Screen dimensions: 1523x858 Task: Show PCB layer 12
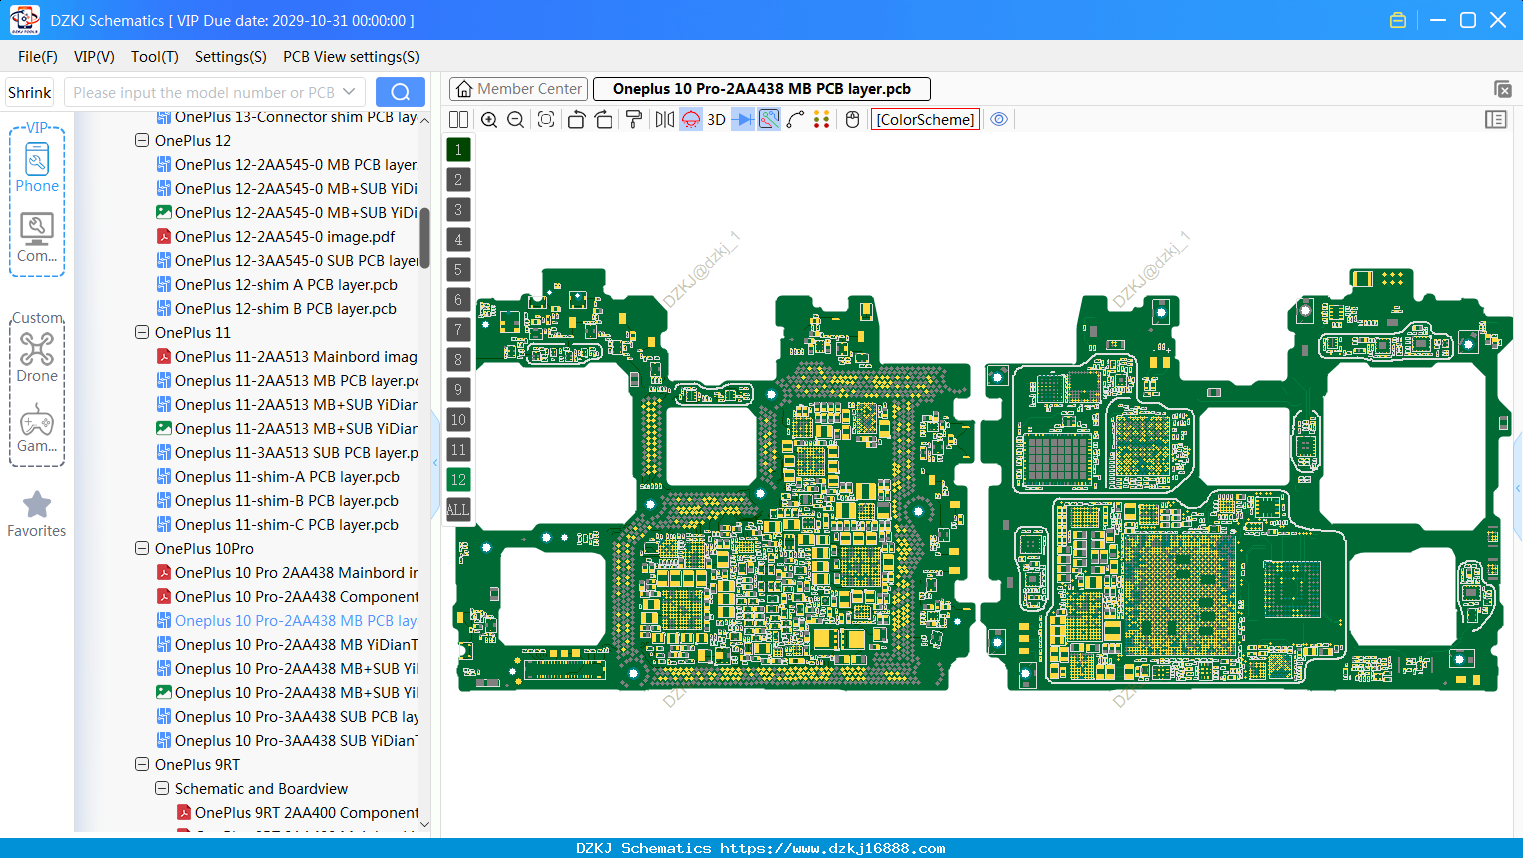(x=458, y=480)
